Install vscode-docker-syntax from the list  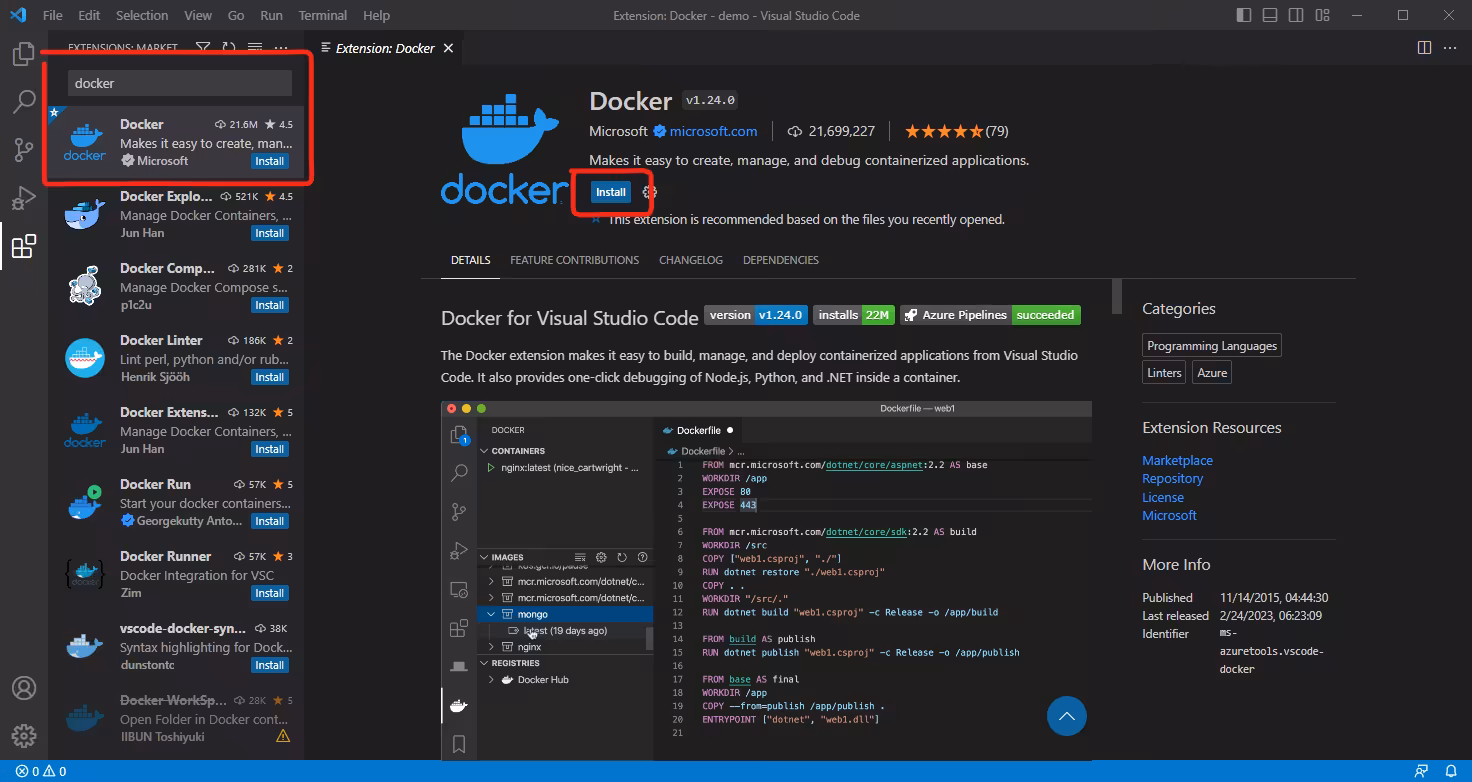269,665
